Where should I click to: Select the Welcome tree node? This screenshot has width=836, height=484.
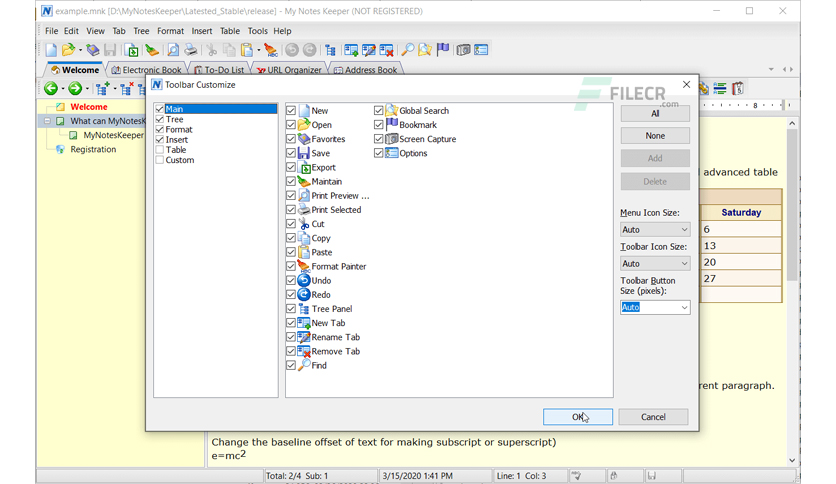point(89,107)
